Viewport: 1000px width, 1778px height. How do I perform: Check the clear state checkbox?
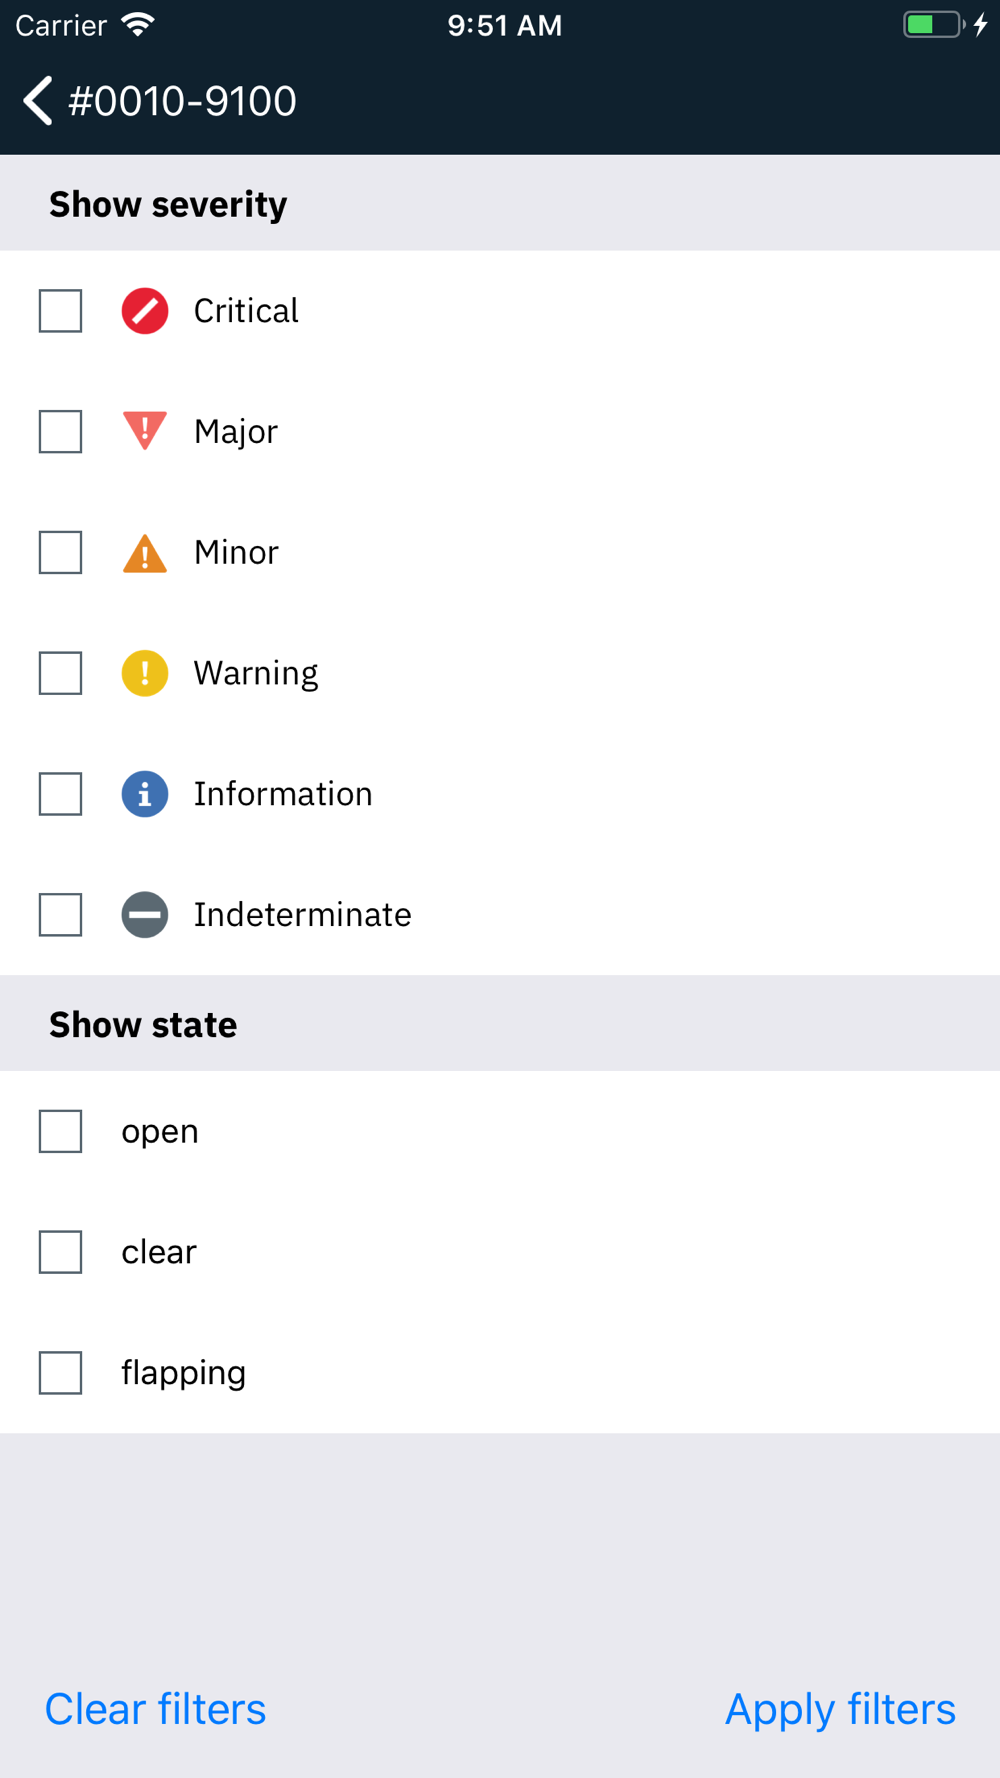click(61, 1252)
